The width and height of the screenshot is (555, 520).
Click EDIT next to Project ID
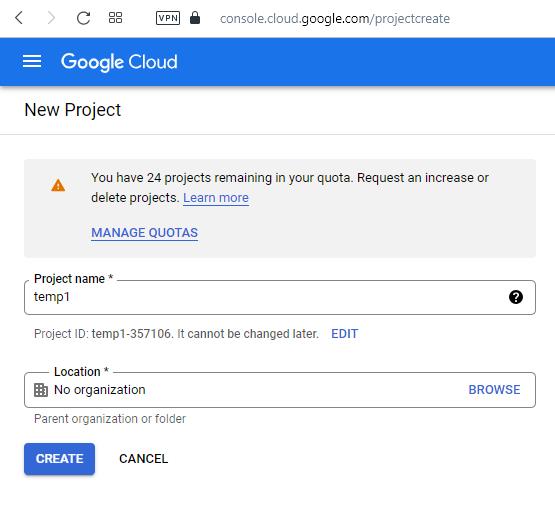pos(344,334)
